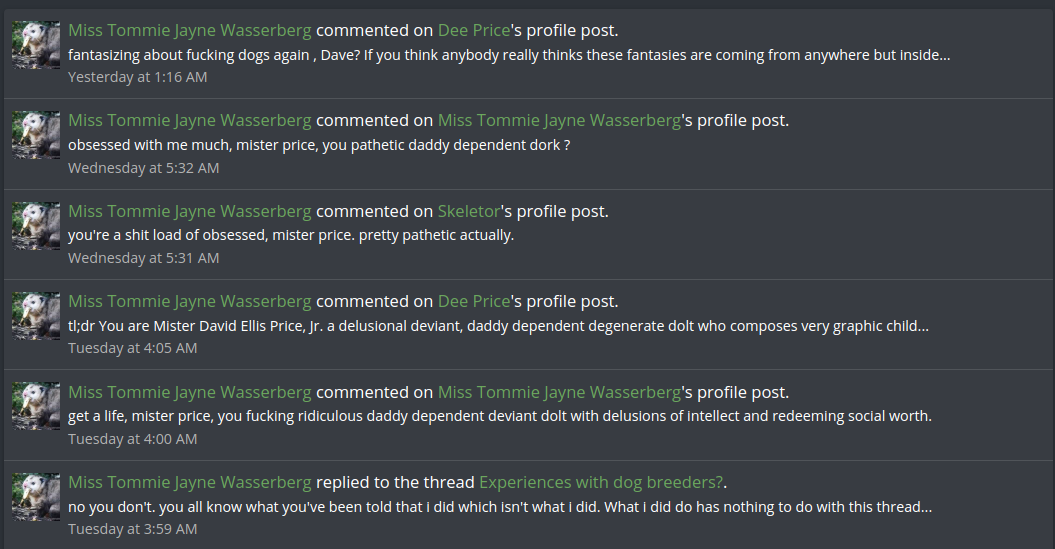Click the avatar beside Wednesday 5:32 AM entry
Image resolution: width=1055 pixels, height=549 pixels.
click(x=36, y=135)
